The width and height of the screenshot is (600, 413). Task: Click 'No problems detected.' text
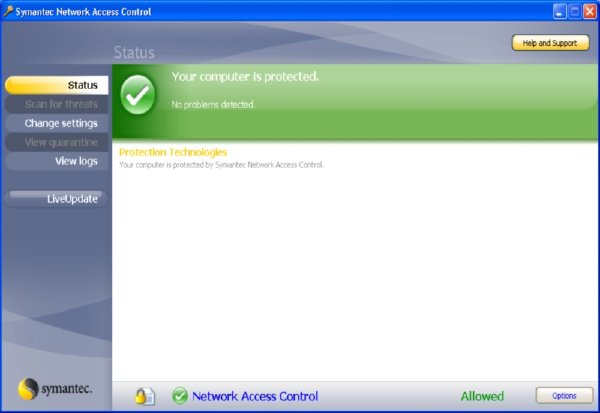(213, 104)
